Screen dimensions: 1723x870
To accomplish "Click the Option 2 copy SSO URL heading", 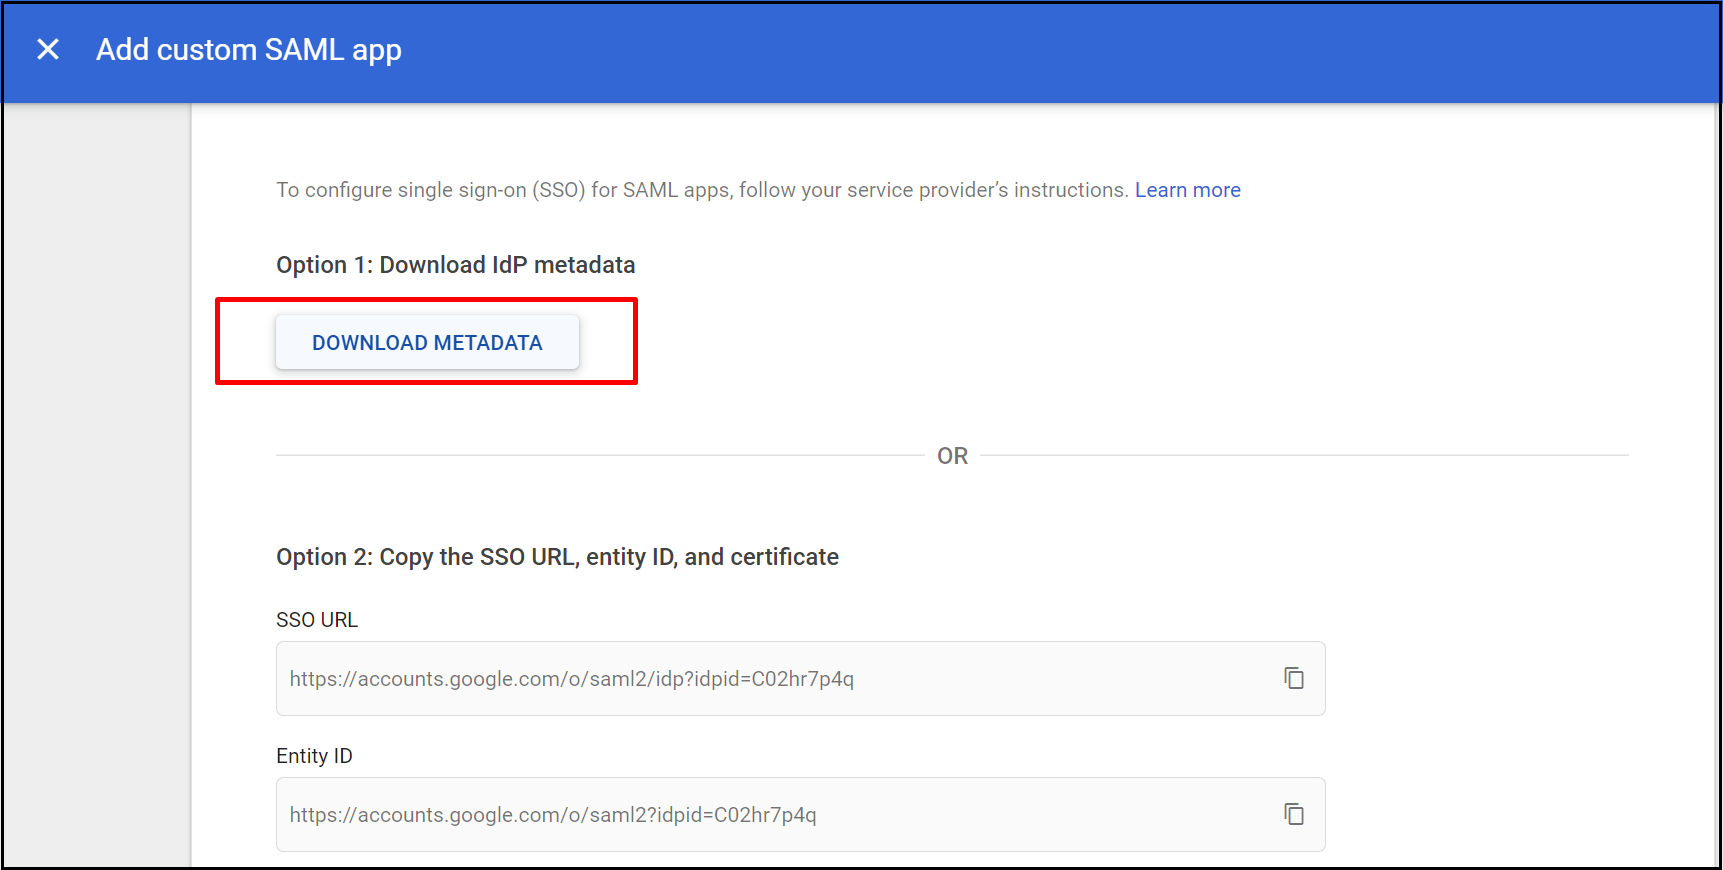I will [557, 557].
